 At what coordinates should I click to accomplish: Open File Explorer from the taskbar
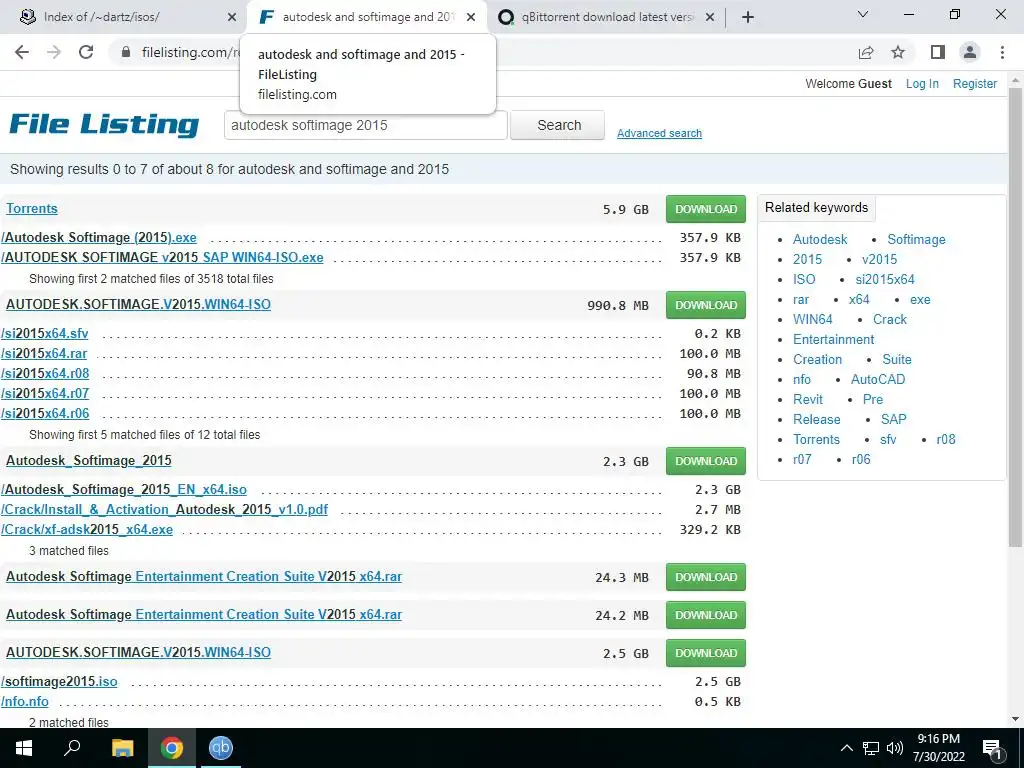122,748
